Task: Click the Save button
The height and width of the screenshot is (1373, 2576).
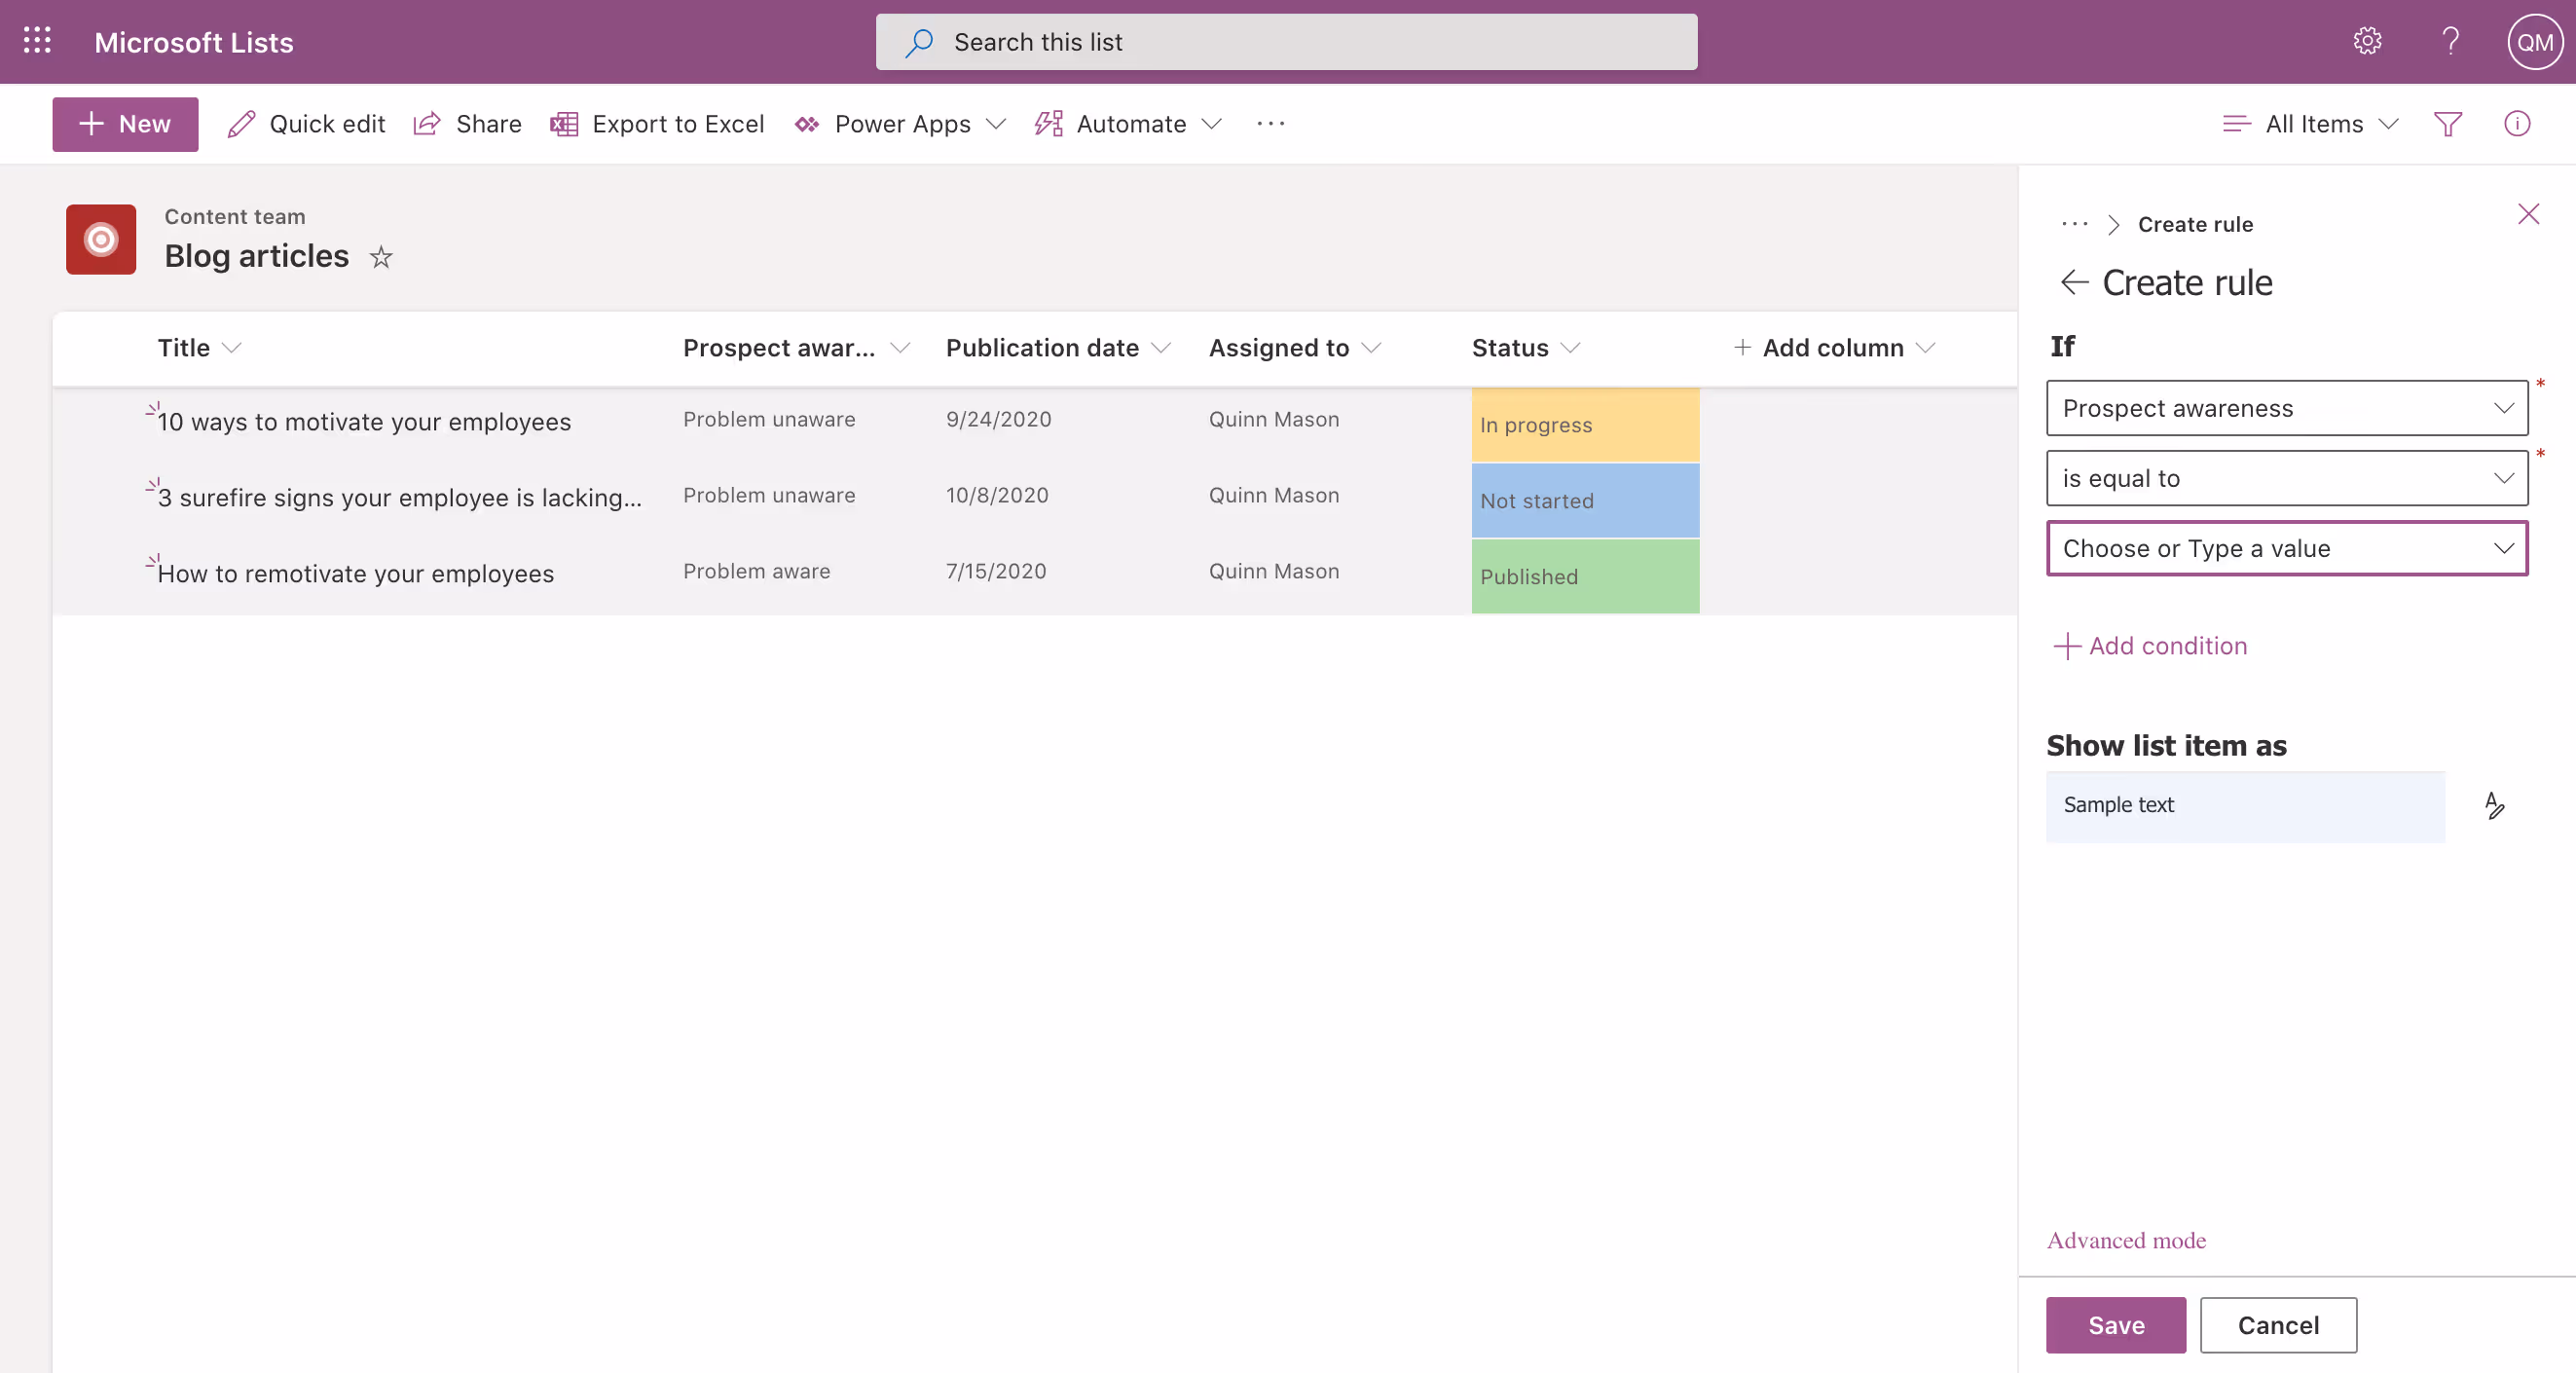Action: click(2115, 1325)
